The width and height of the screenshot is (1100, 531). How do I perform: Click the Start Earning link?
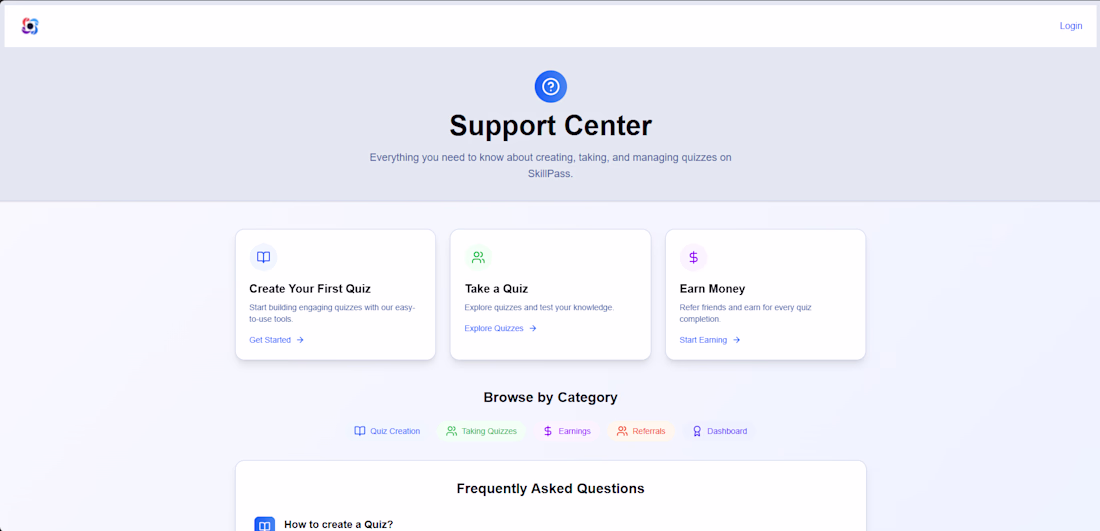click(703, 340)
